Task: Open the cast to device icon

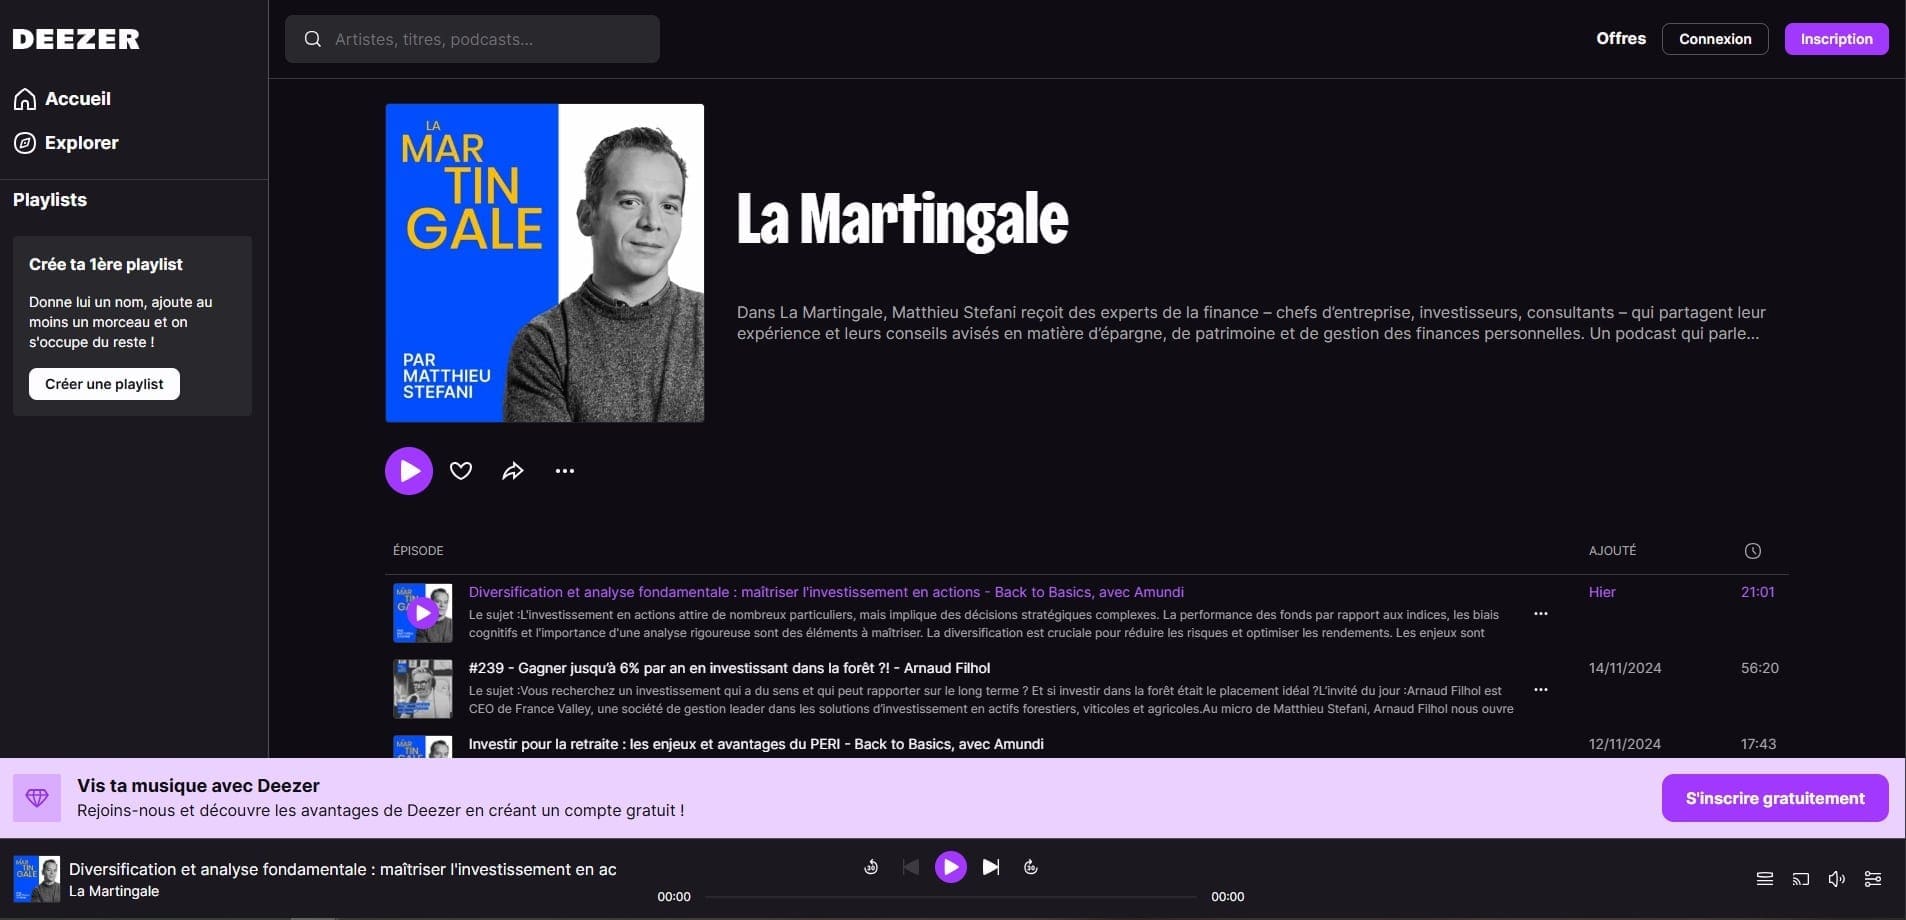Action: (x=1801, y=879)
